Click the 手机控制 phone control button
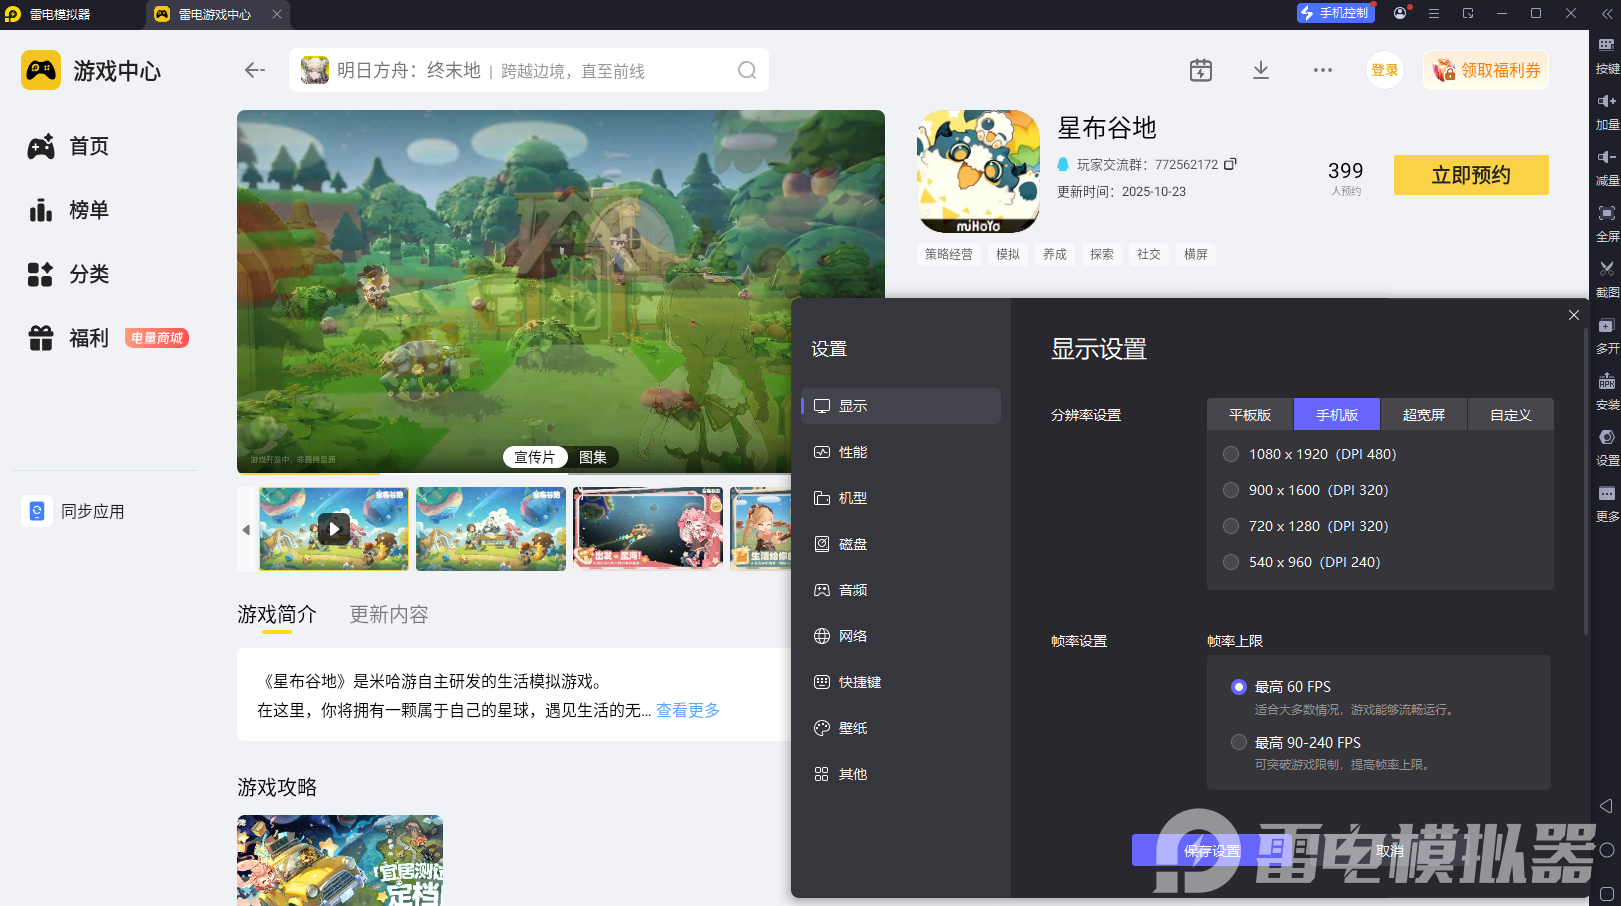Viewport: 1621px width, 906px height. click(1335, 13)
